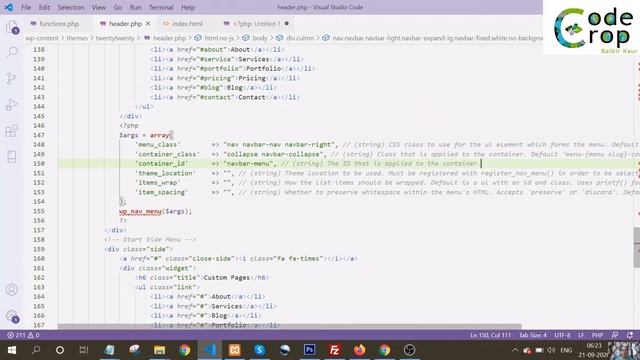Click the vertical scrollbar thumb of editor
Viewport: 640px width, 360px height.
pos(636,248)
